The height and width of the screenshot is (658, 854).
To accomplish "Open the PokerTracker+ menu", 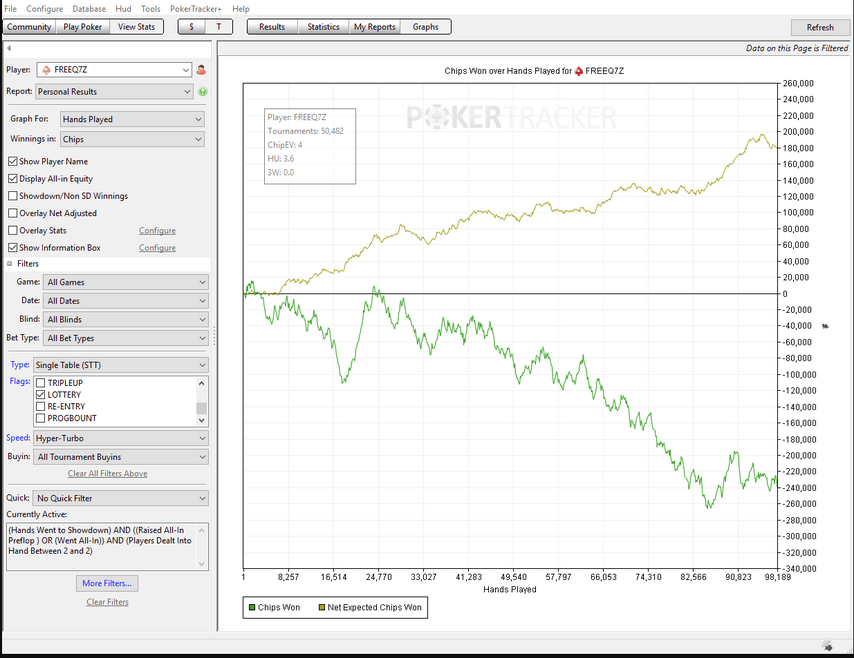I will tap(196, 9).
